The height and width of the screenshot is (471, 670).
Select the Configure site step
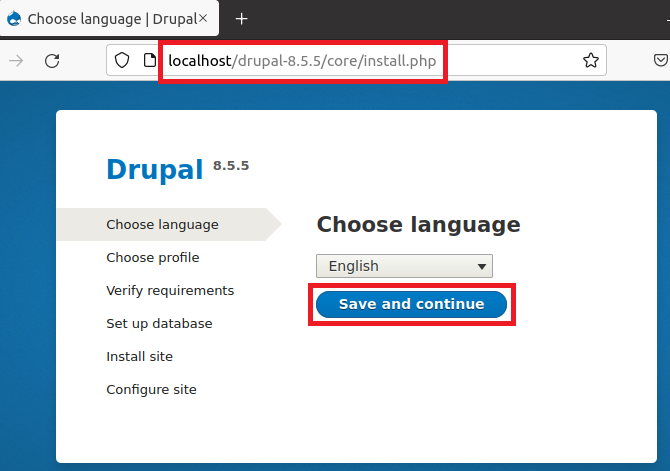tap(151, 390)
